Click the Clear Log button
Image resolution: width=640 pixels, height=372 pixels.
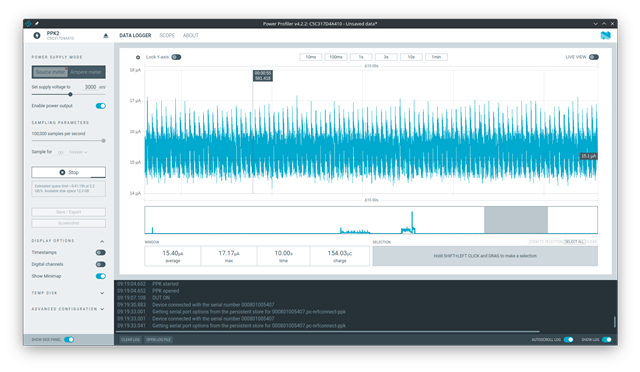point(131,340)
